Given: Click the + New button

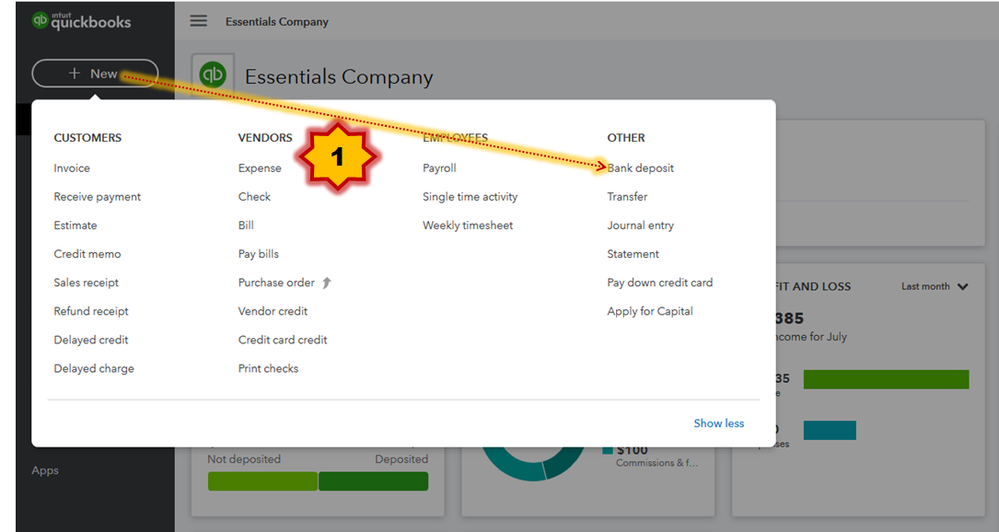Looking at the screenshot, I should [x=95, y=73].
